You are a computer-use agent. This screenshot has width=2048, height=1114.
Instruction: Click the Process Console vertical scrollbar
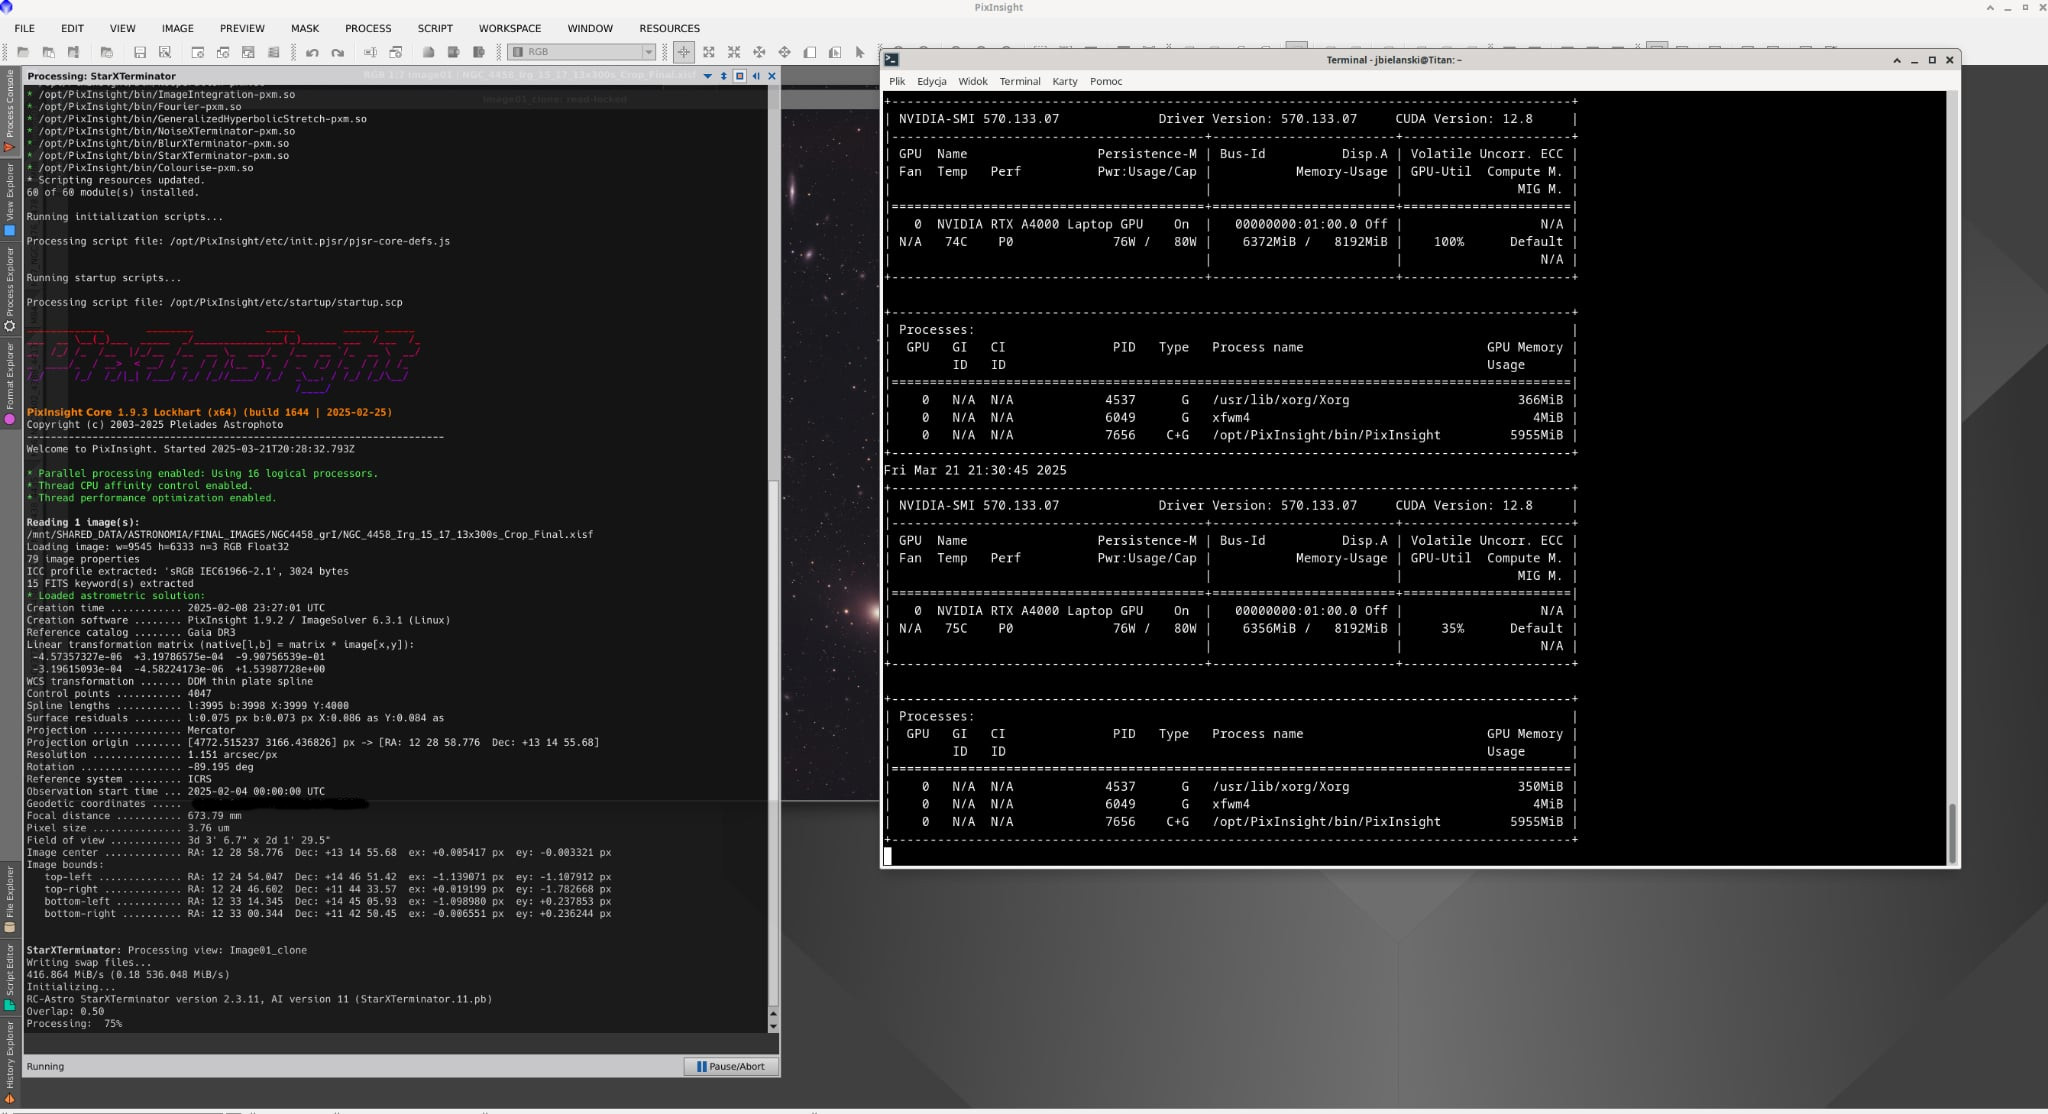[x=773, y=745]
